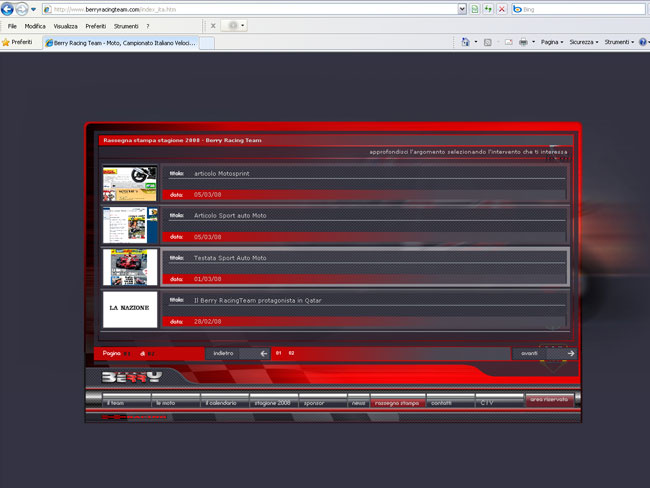Click the date 01/03/08 row

pos(364,279)
